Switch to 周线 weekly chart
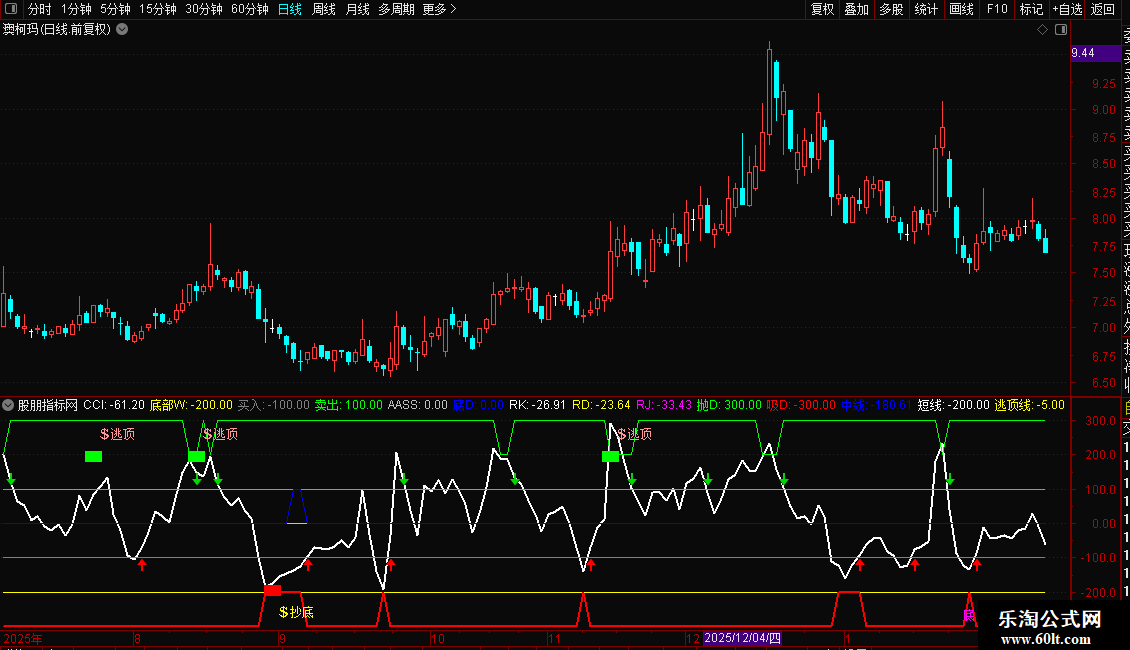Image resolution: width=1130 pixels, height=650 pixels. (x=324, y=9)
